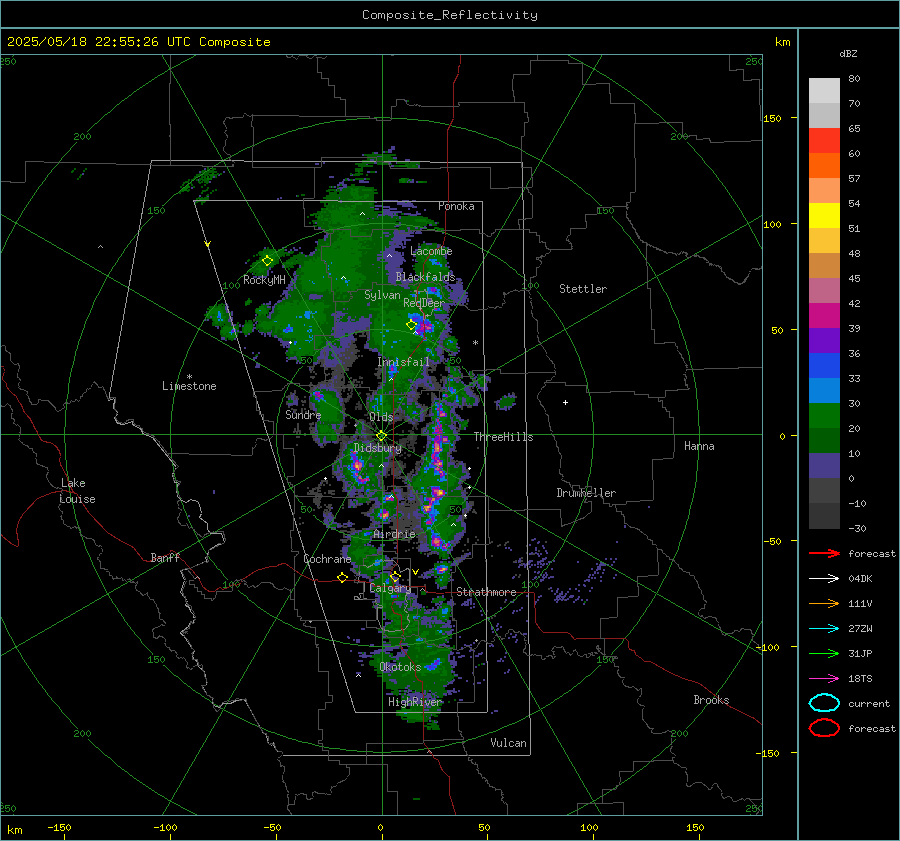Click the cyan current ellipse icon
Screen dimensions: 900x841
824,703
